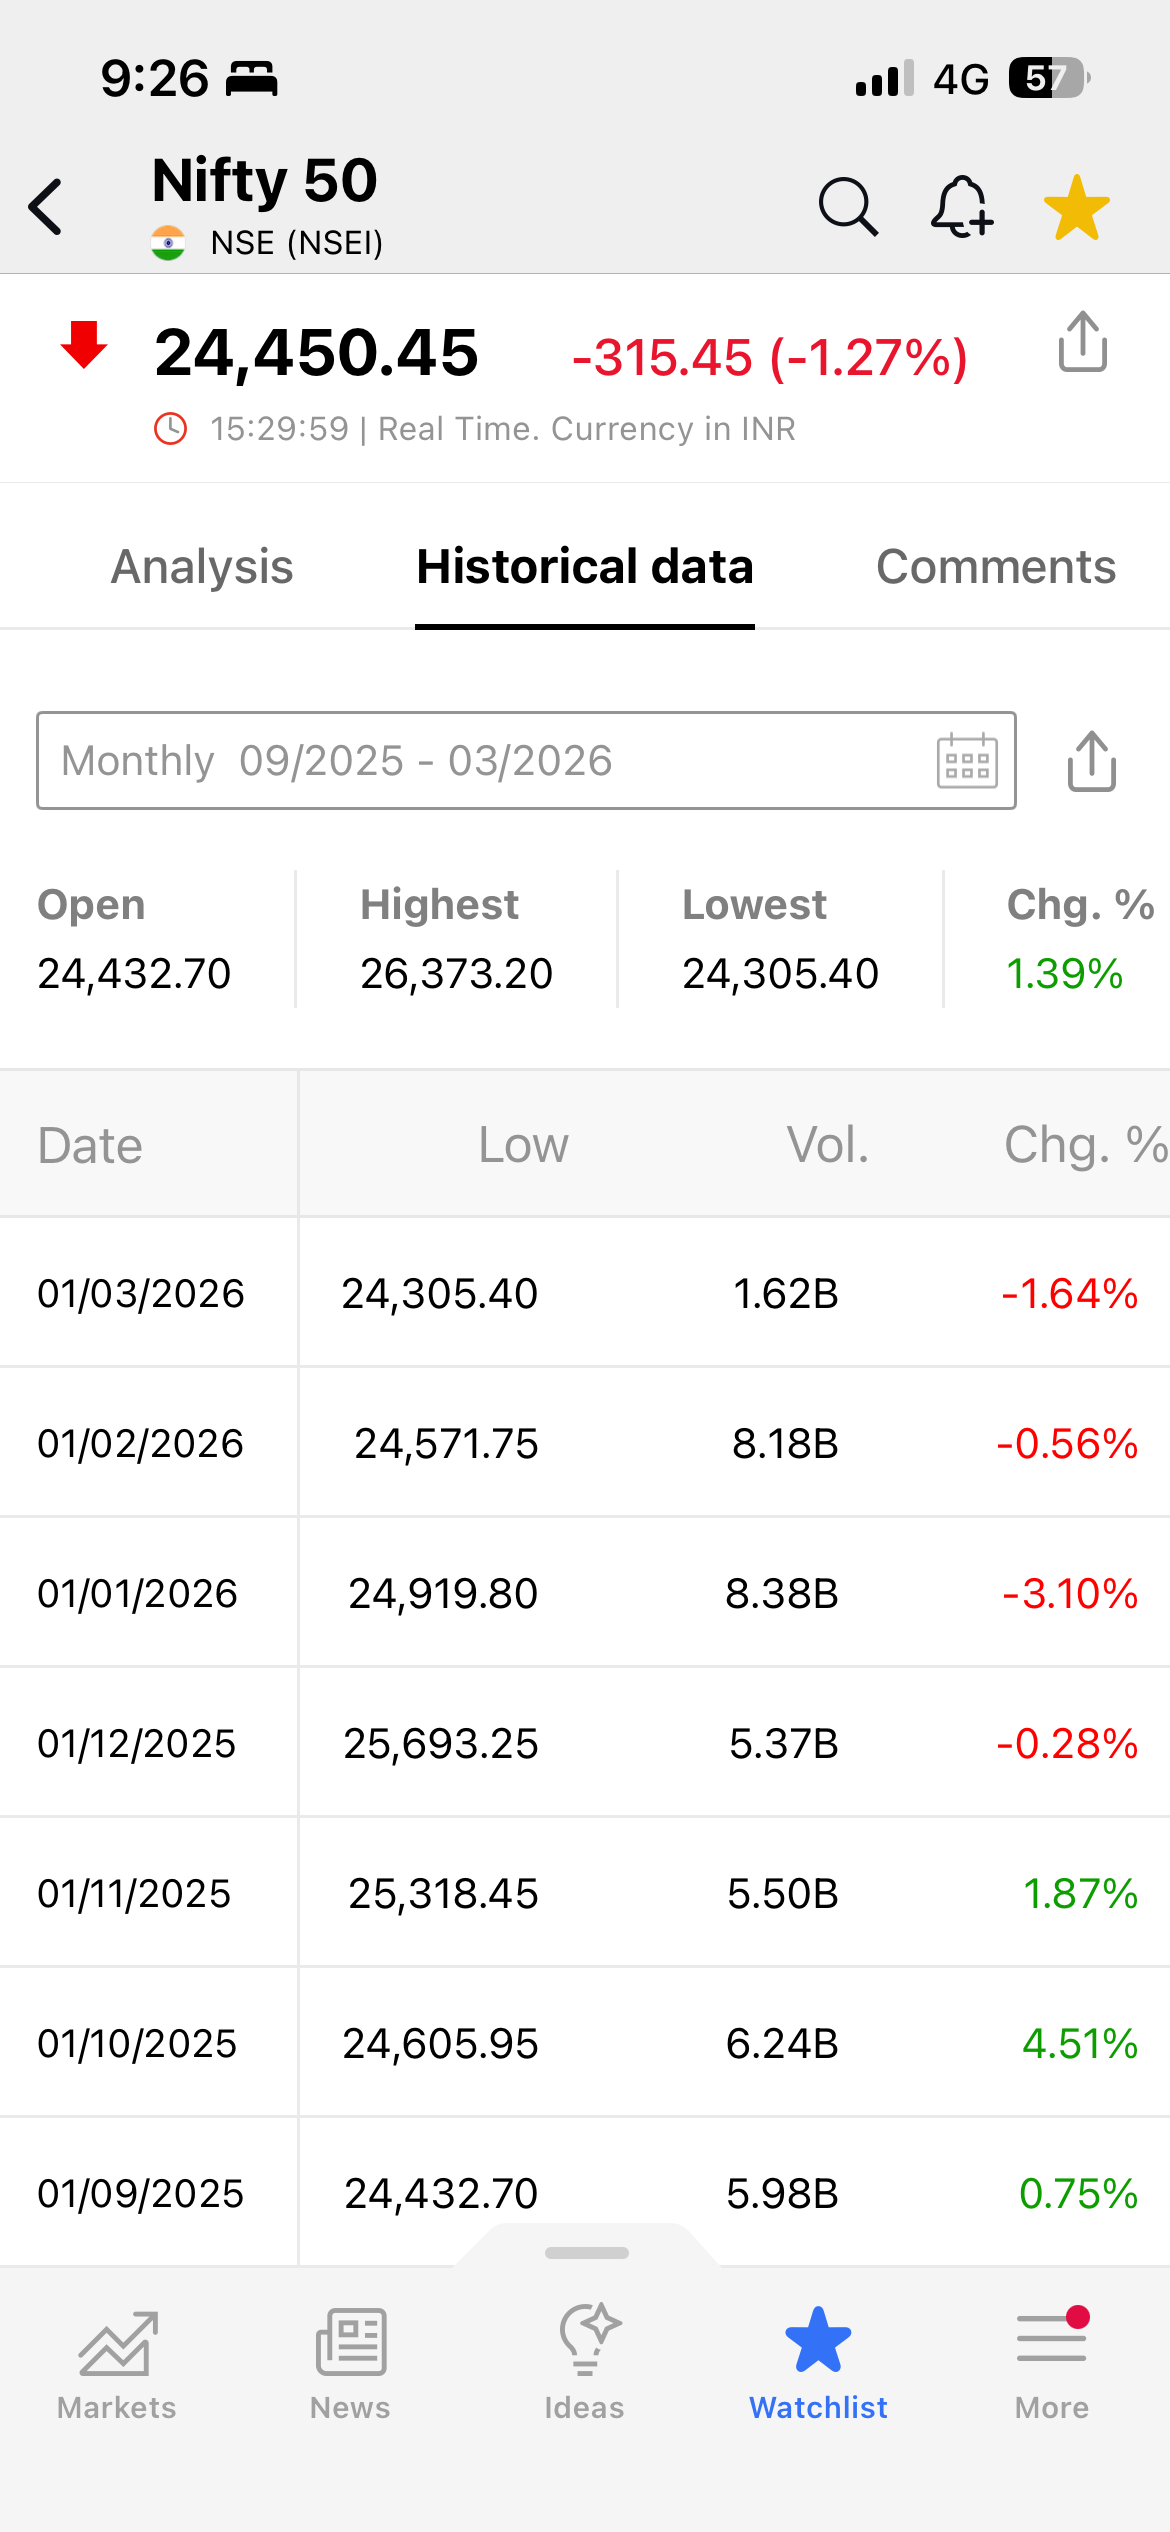Tap the bell alert icon
The height and width of the screenshot is (2532, 1170).
click(961, 207)
